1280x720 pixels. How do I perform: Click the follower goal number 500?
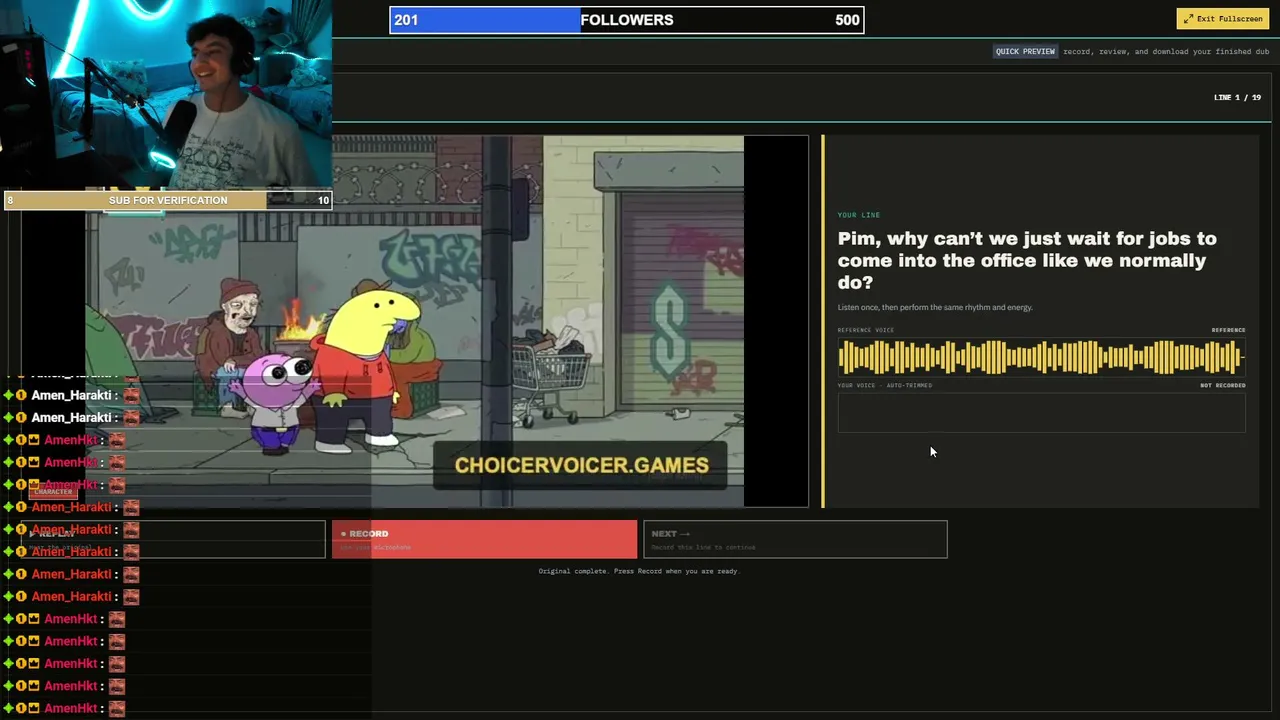847,20
